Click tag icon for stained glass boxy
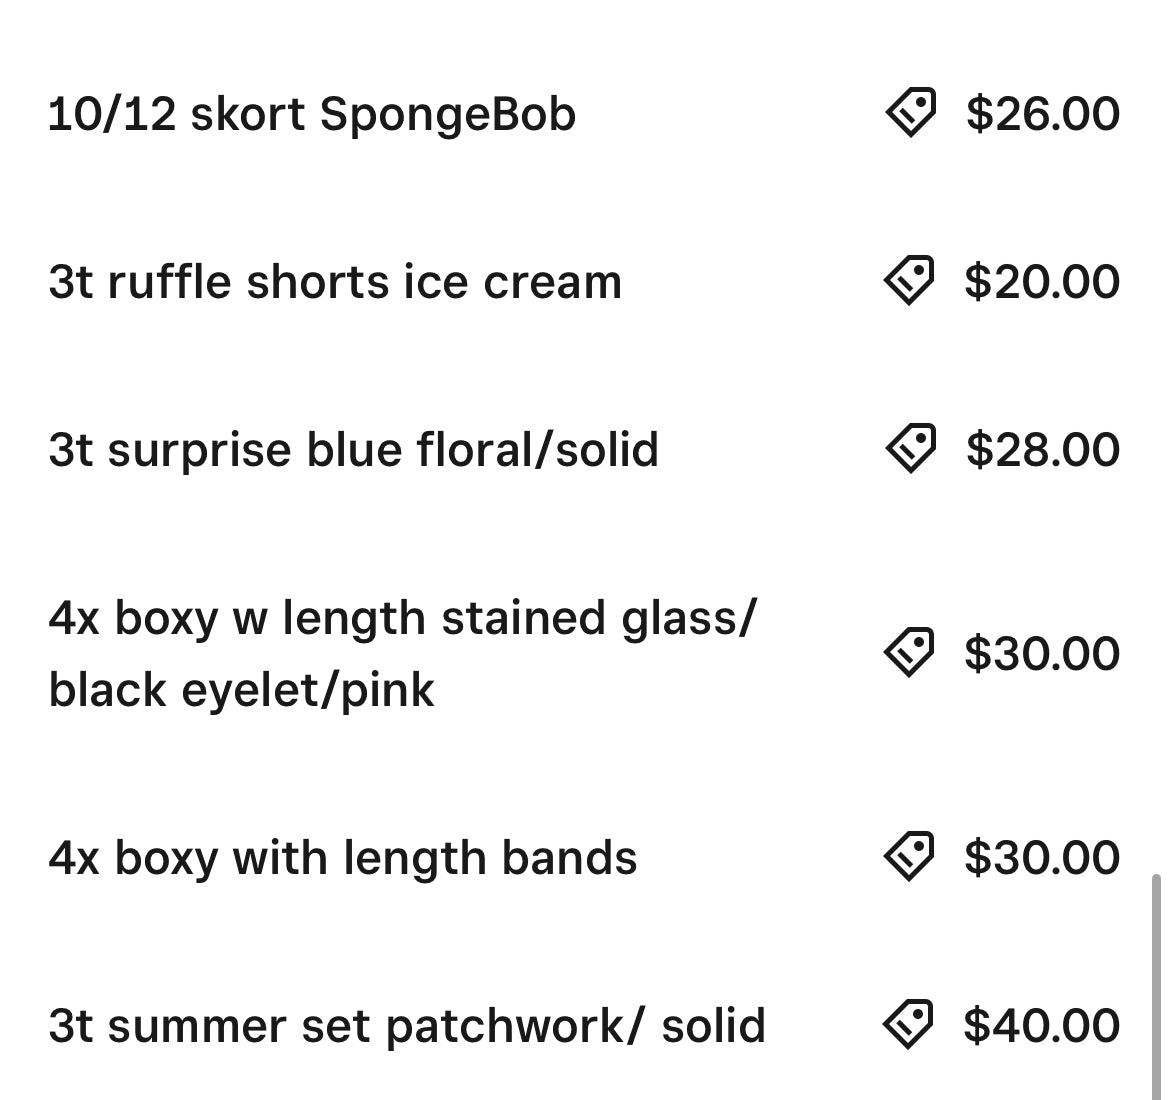The height and width of the screenshot is (1100, 1170). click(910, 653)
